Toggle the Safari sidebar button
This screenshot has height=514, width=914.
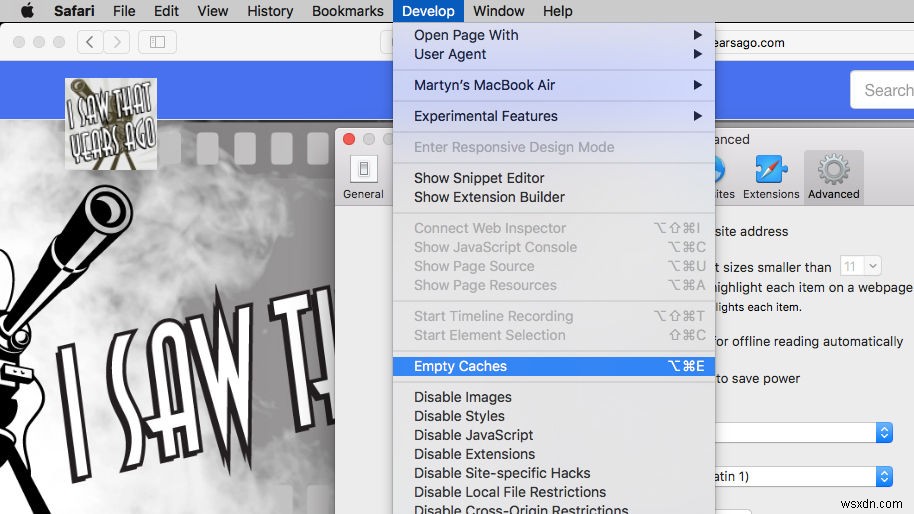pos(157,42)
